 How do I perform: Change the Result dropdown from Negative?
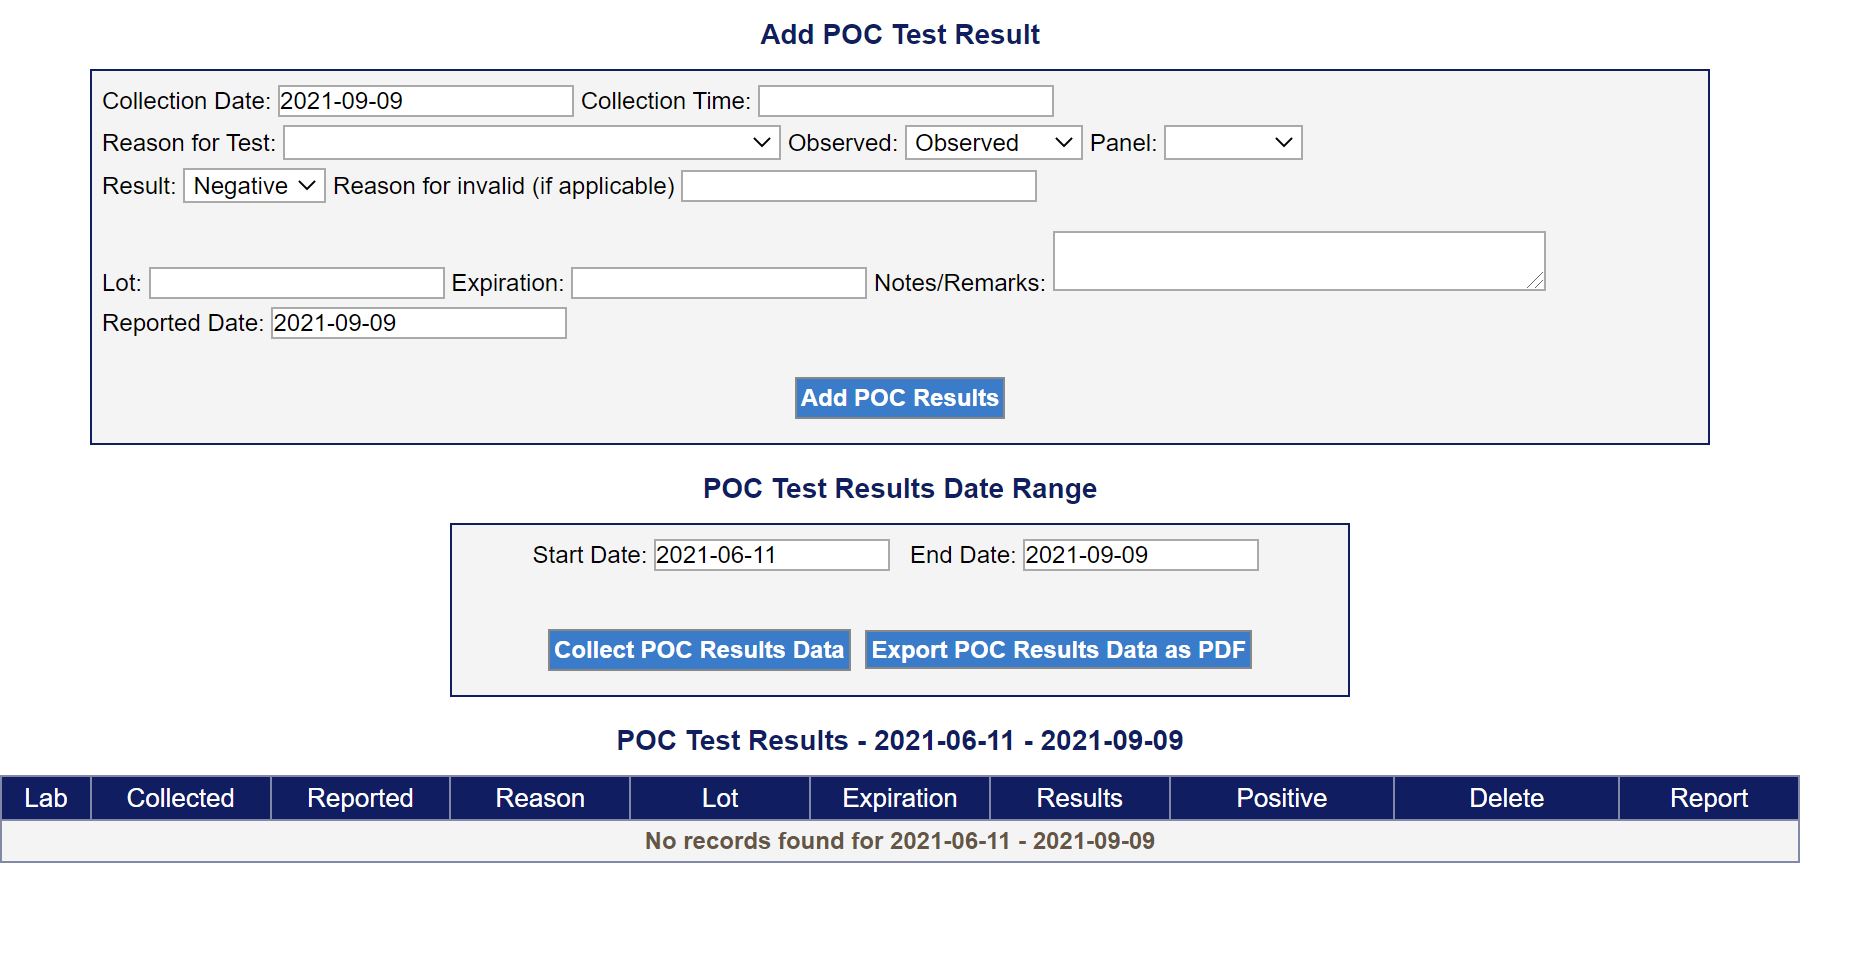pyautogui.click(x=254, y=186)
